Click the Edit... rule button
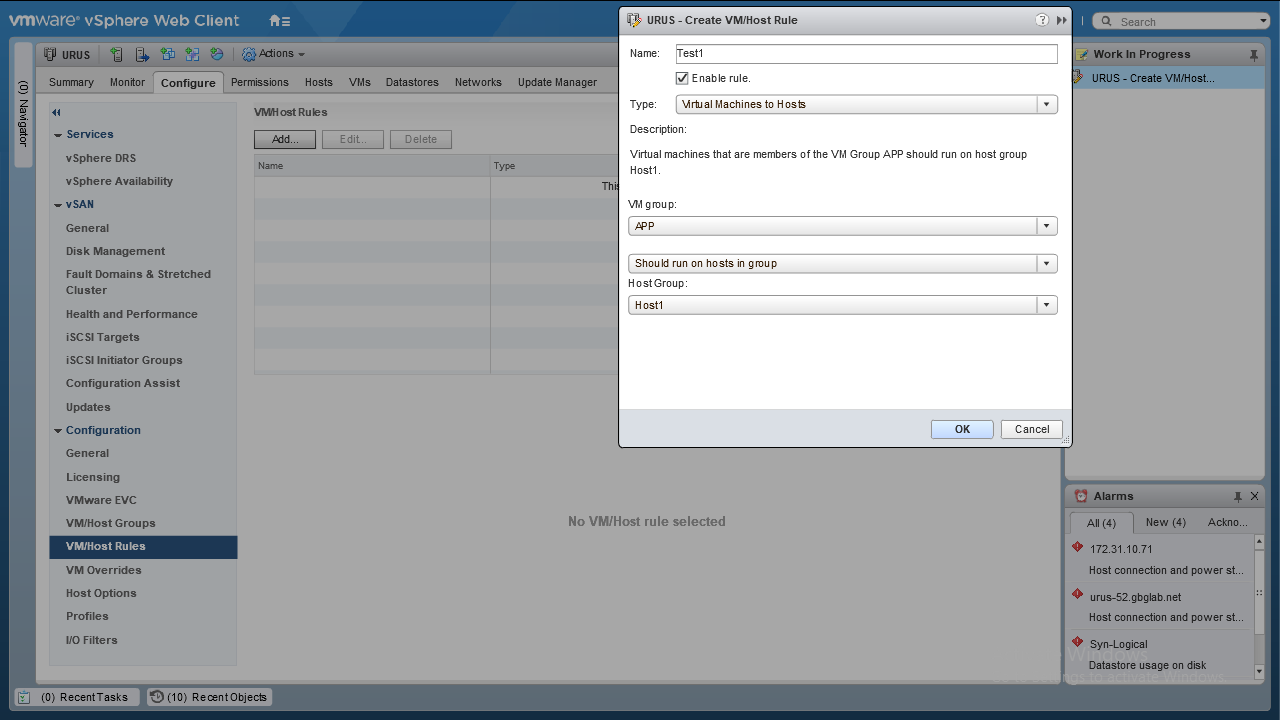Image resolution: width=1280 pixels, height=720 pixels. pyautogui.click(x=353, y=140)
